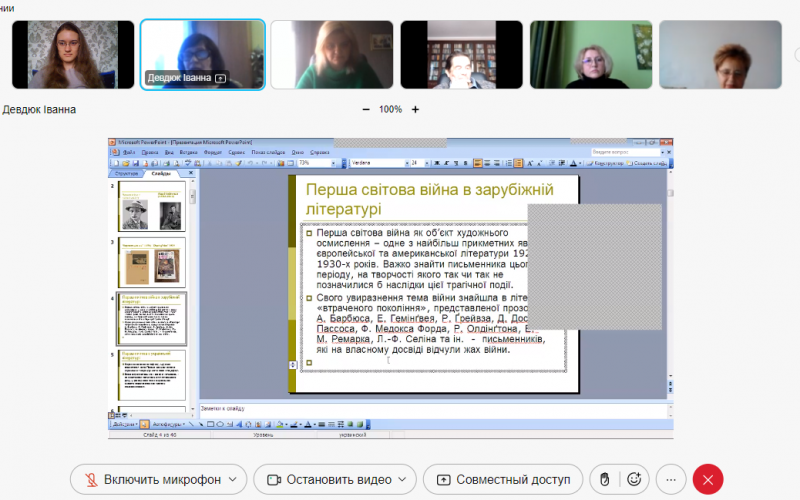The height and width of the screenshot is (500, 800).
Task: Click the raise hand icon
Action: [x=604, y=479]
